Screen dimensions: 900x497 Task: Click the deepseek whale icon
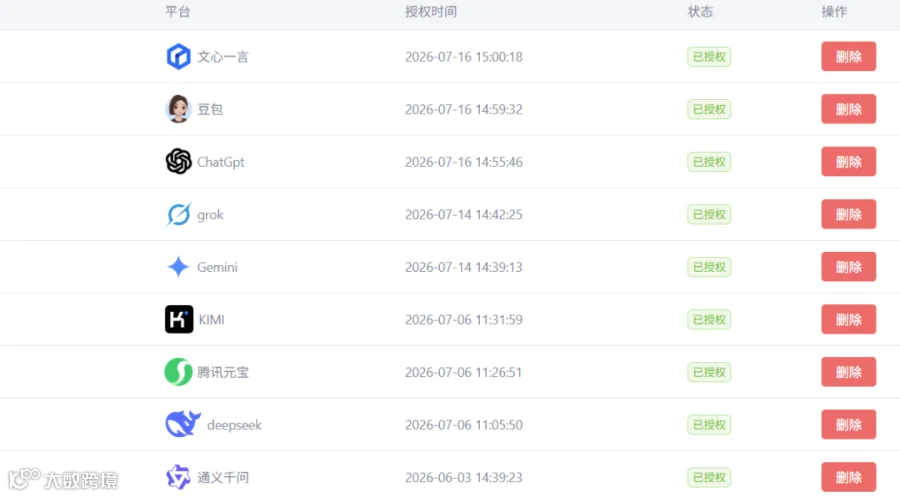183,424
